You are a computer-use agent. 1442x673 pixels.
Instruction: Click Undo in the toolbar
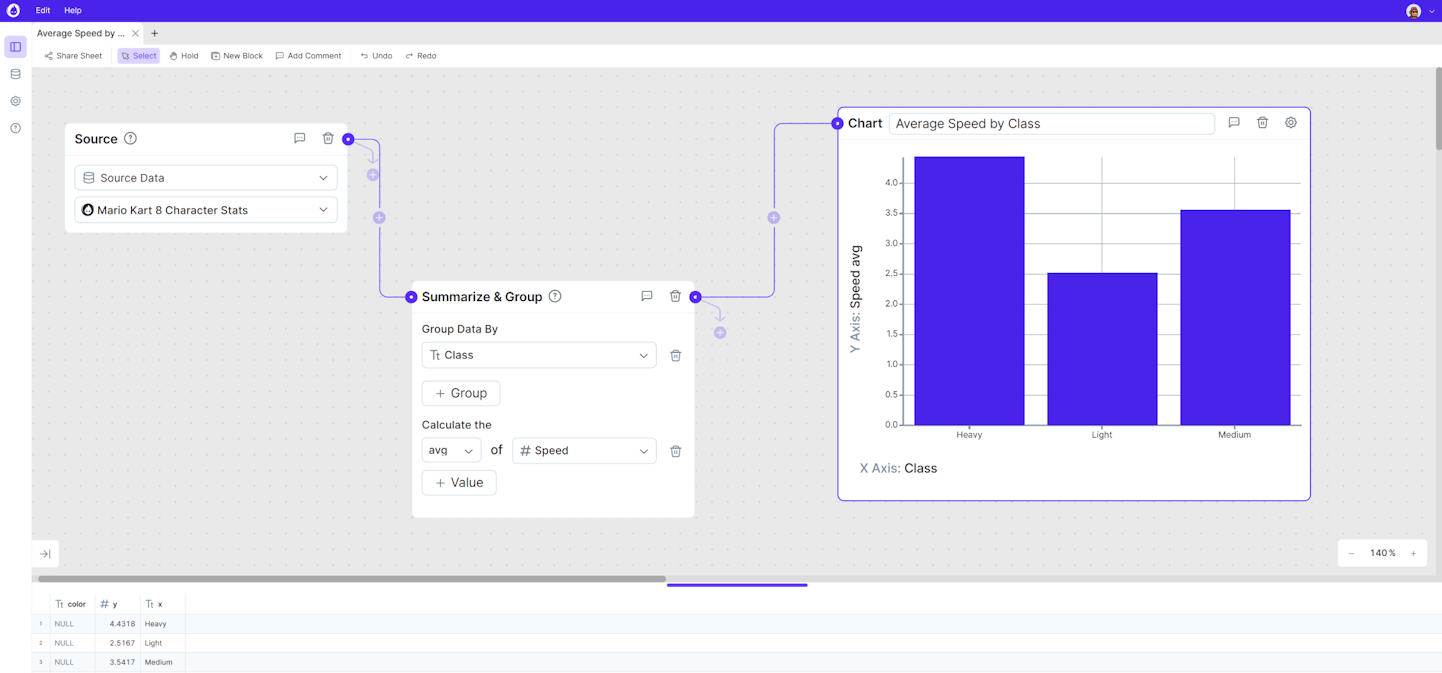coord(375,55)
